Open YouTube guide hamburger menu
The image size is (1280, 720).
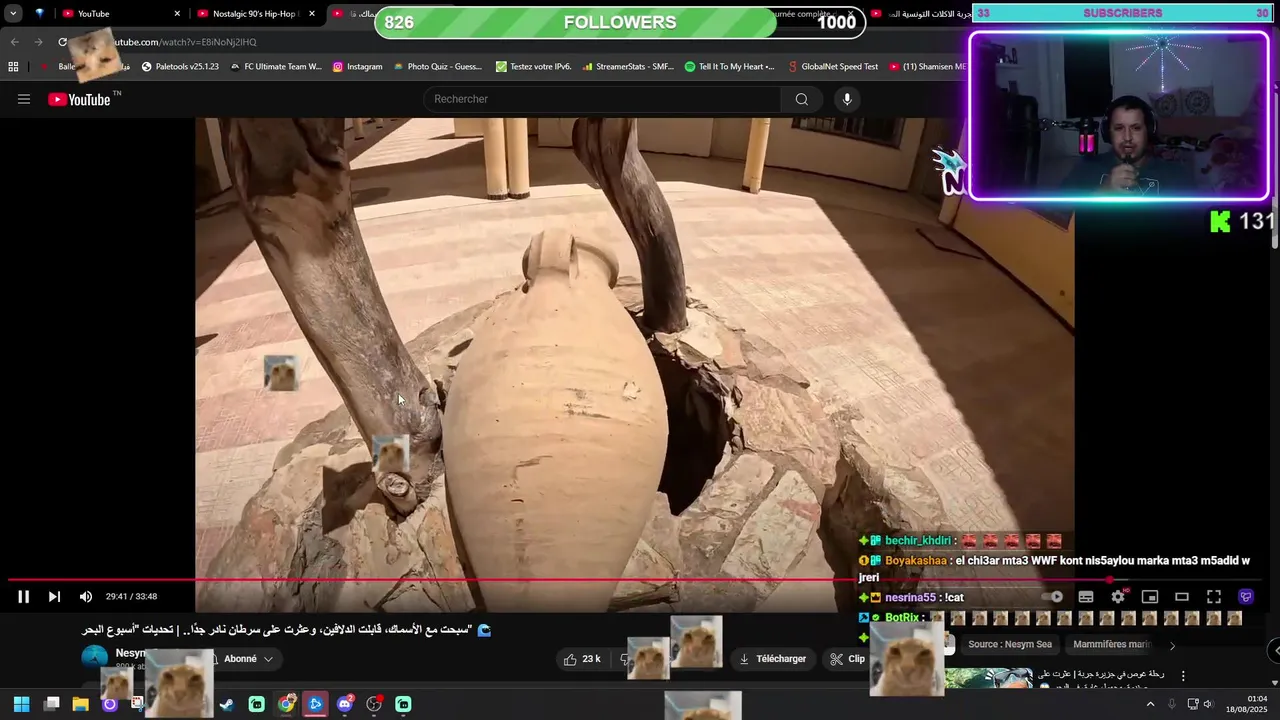(24, 99)
